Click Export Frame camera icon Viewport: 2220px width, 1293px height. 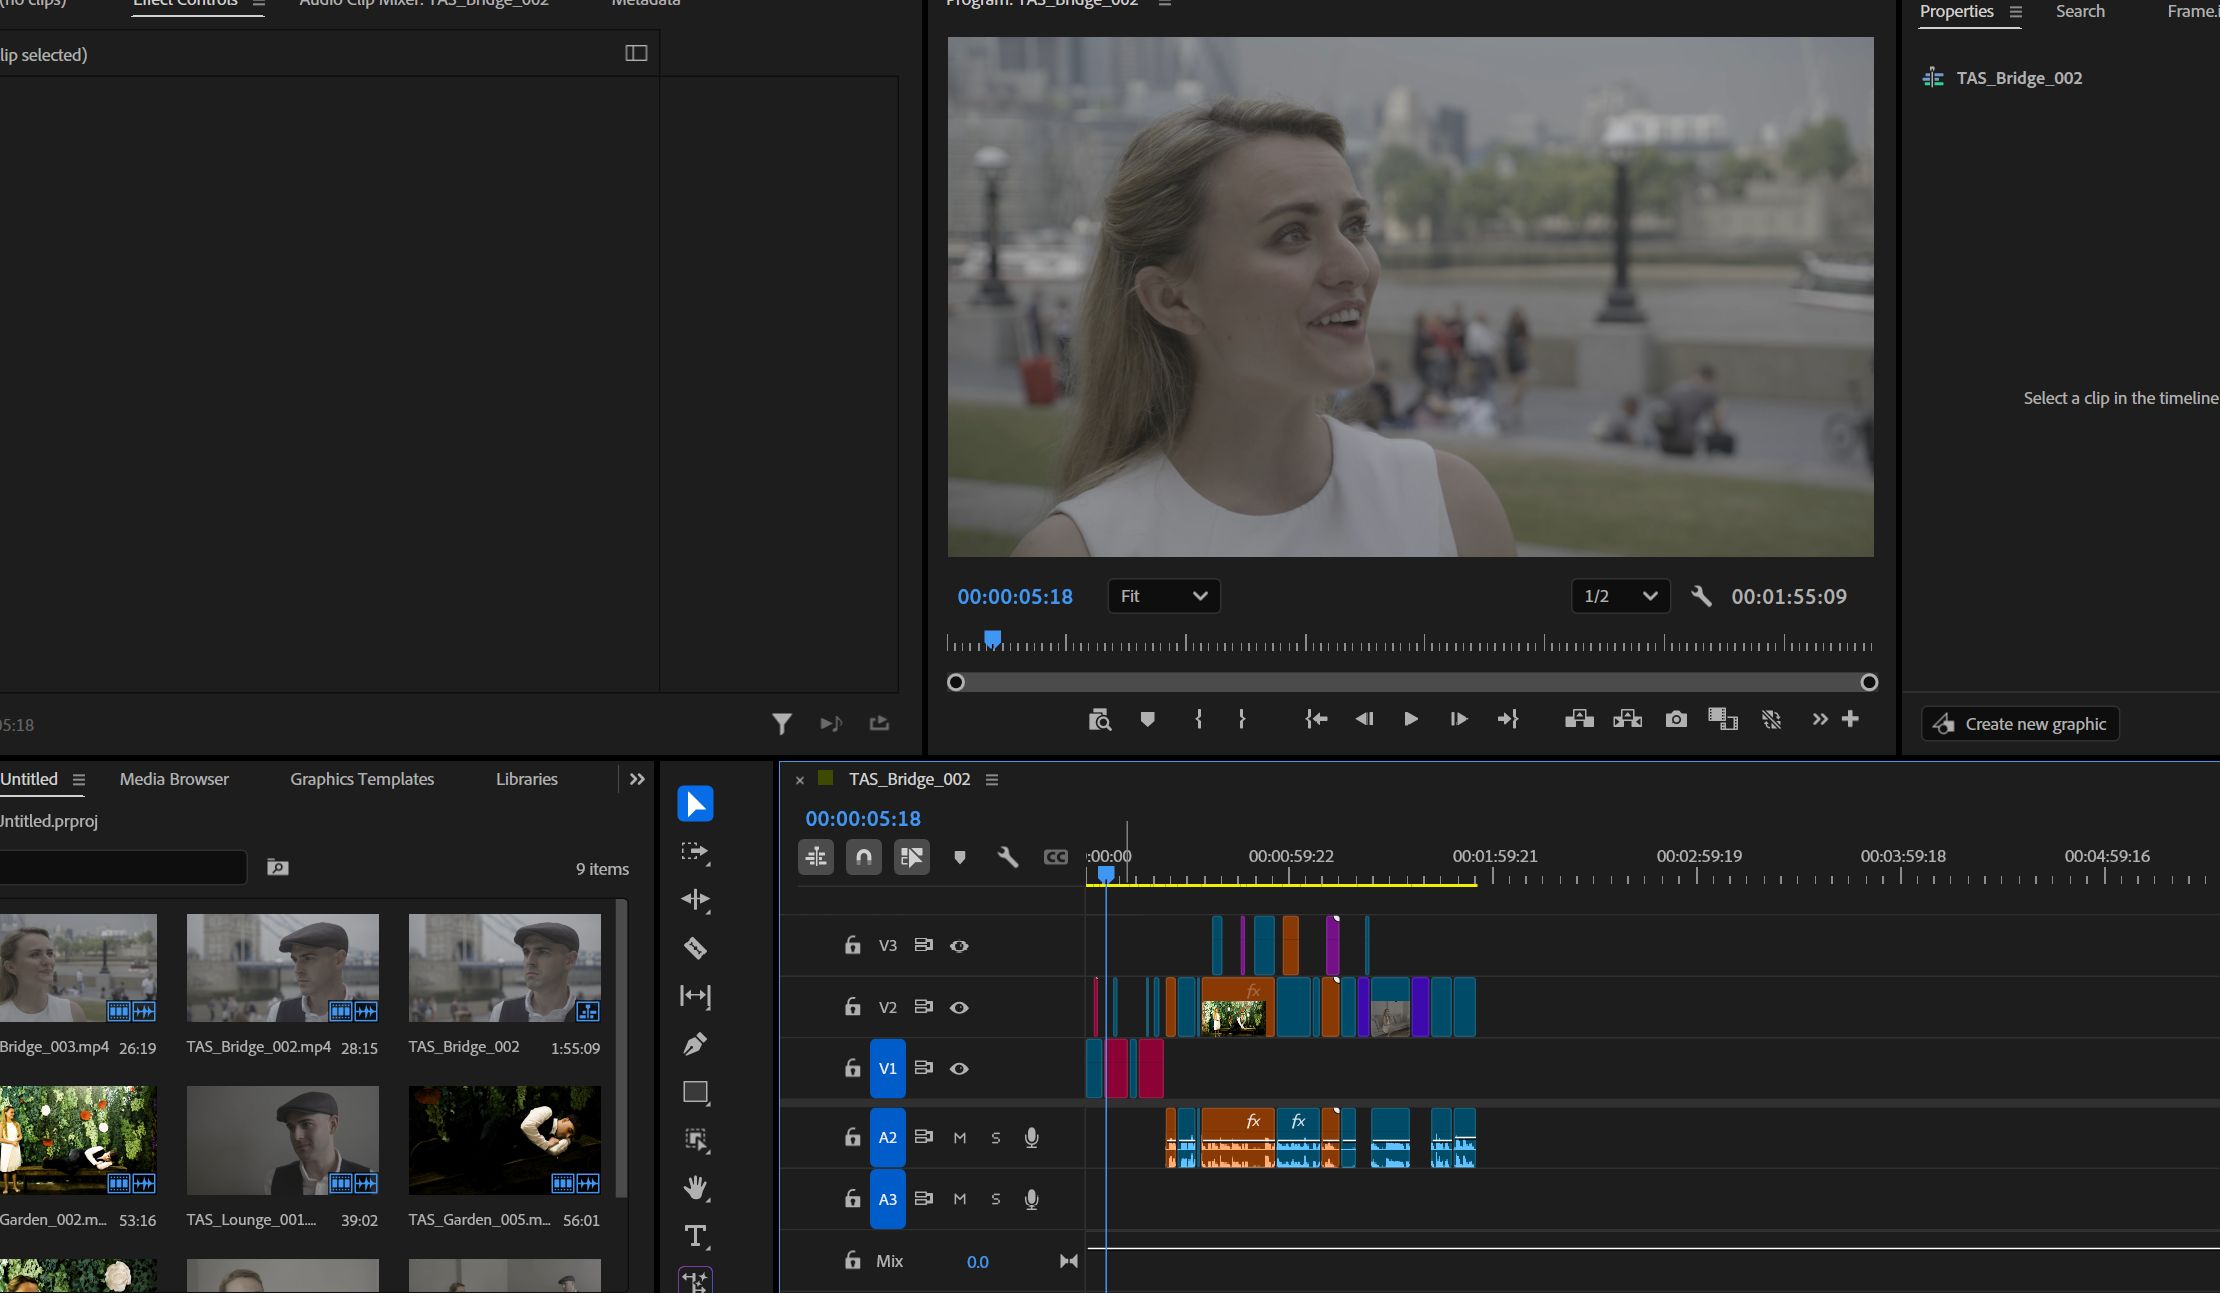(x=1676, y=719)
